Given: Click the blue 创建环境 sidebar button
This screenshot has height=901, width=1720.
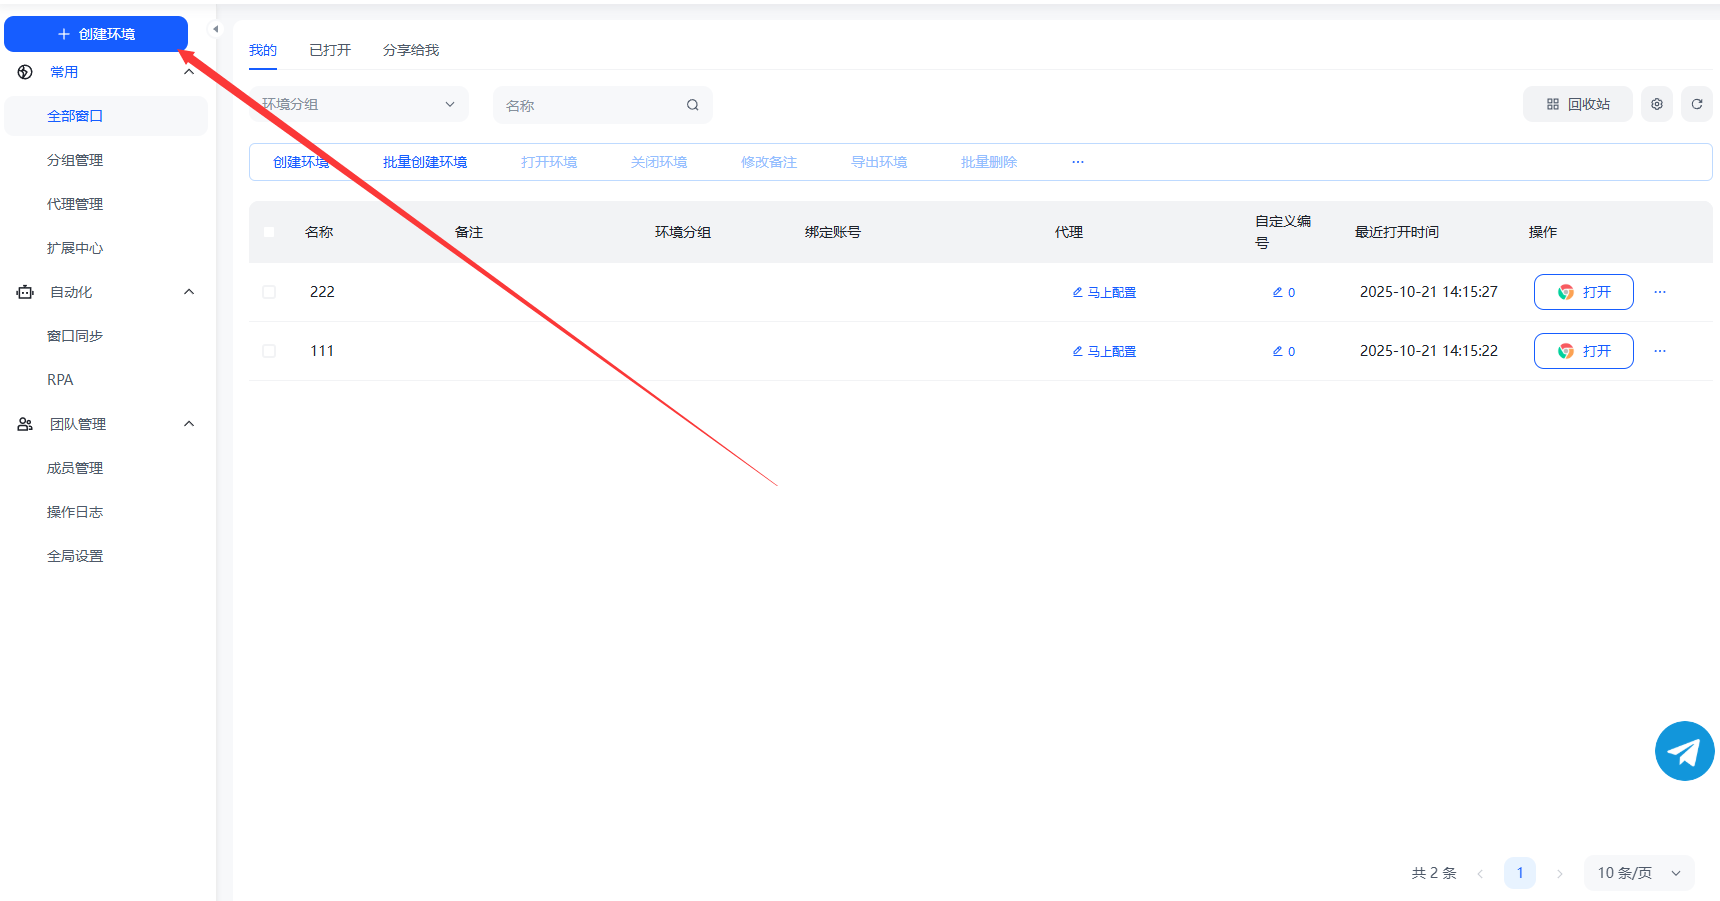Looking at the screenshot, I should tap(96, 34).
